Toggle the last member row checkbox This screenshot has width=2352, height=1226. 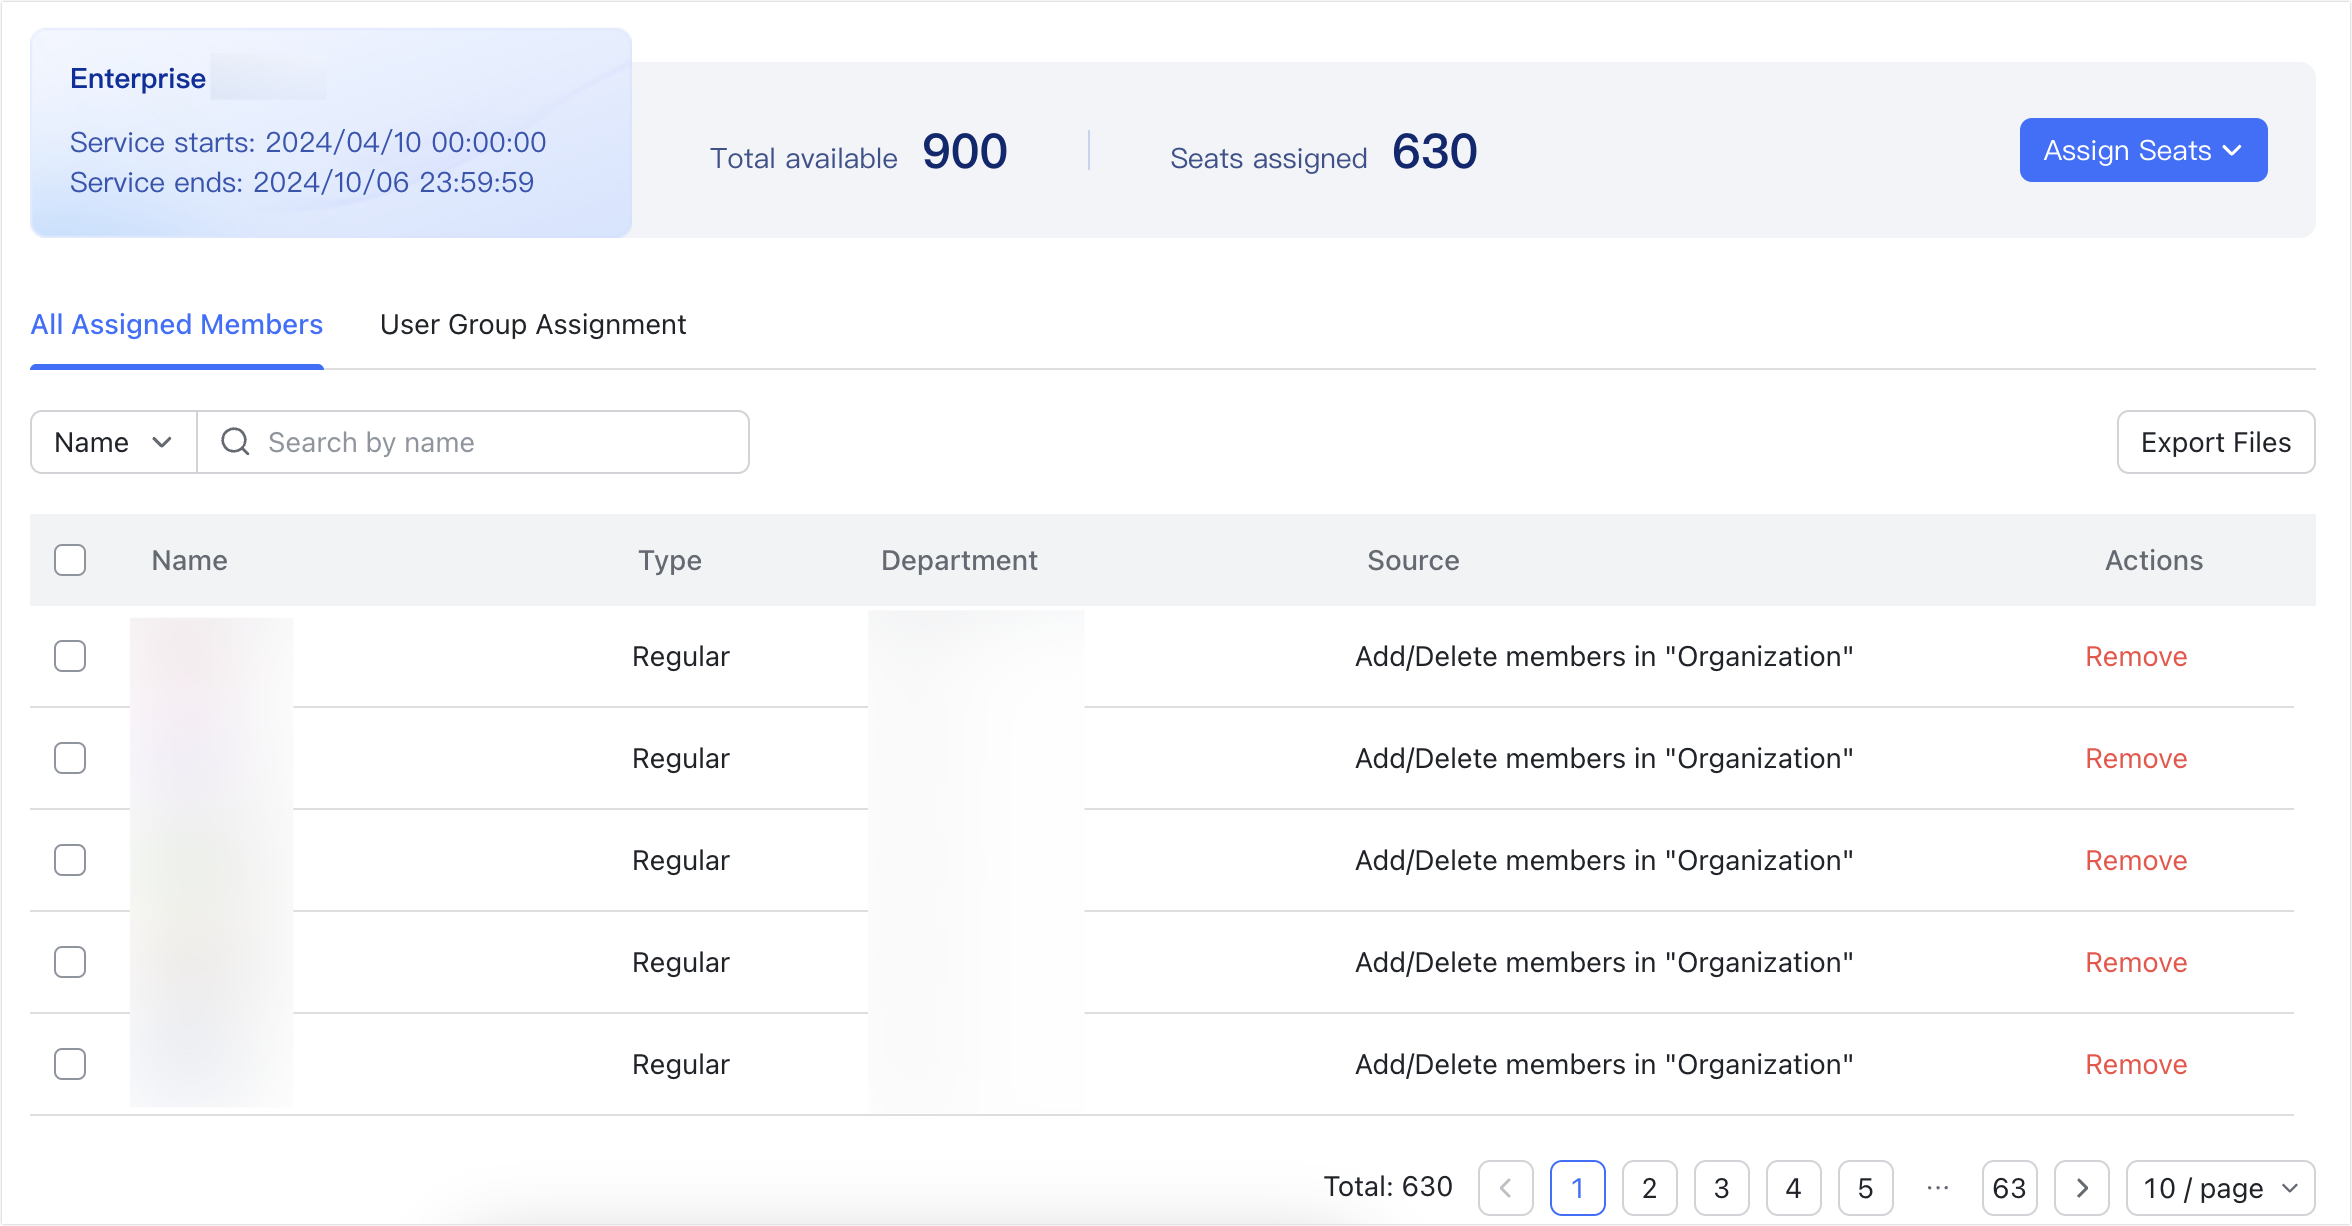coord(70,1064)
